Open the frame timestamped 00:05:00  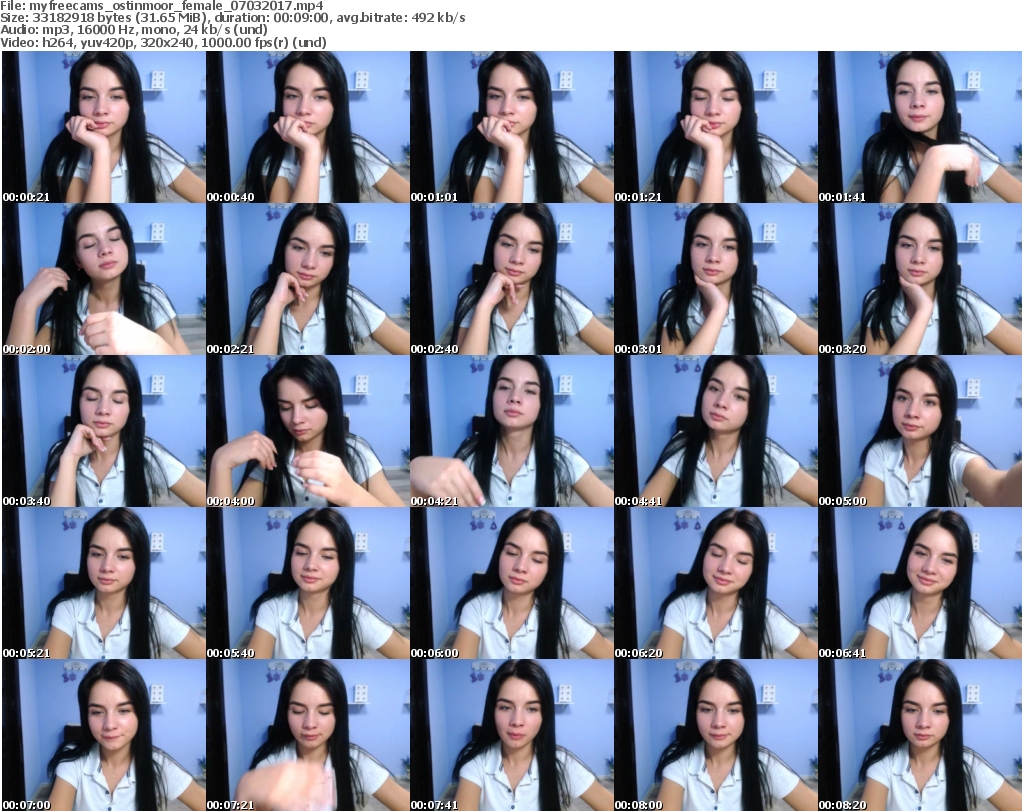(920, 431)
